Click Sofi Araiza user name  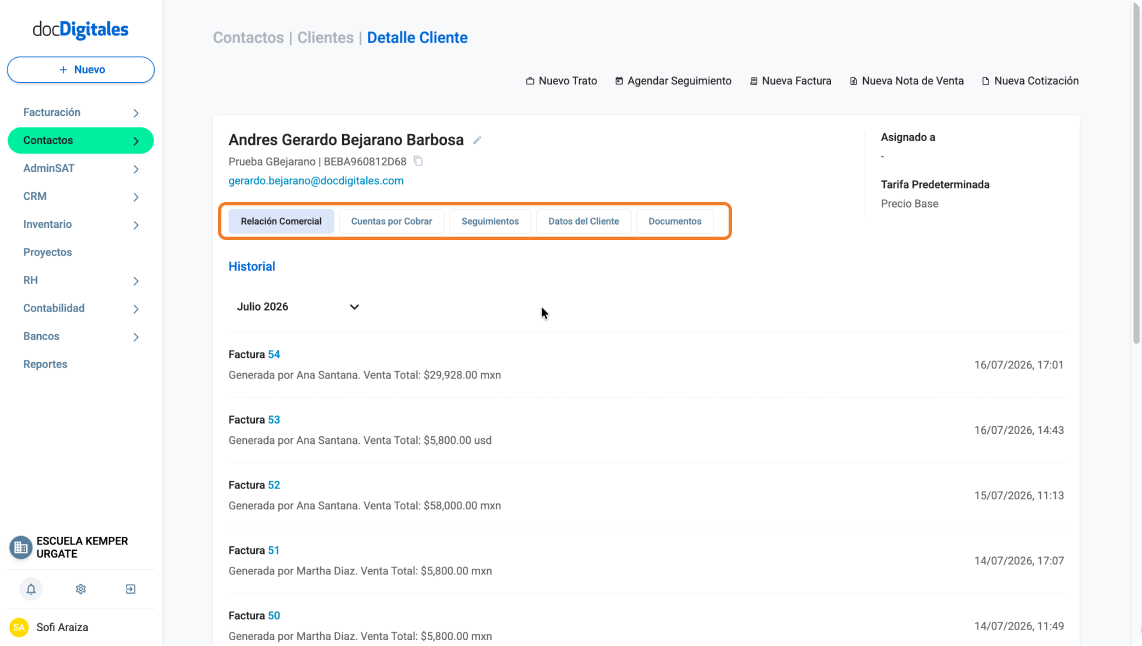tap(63, 627)
